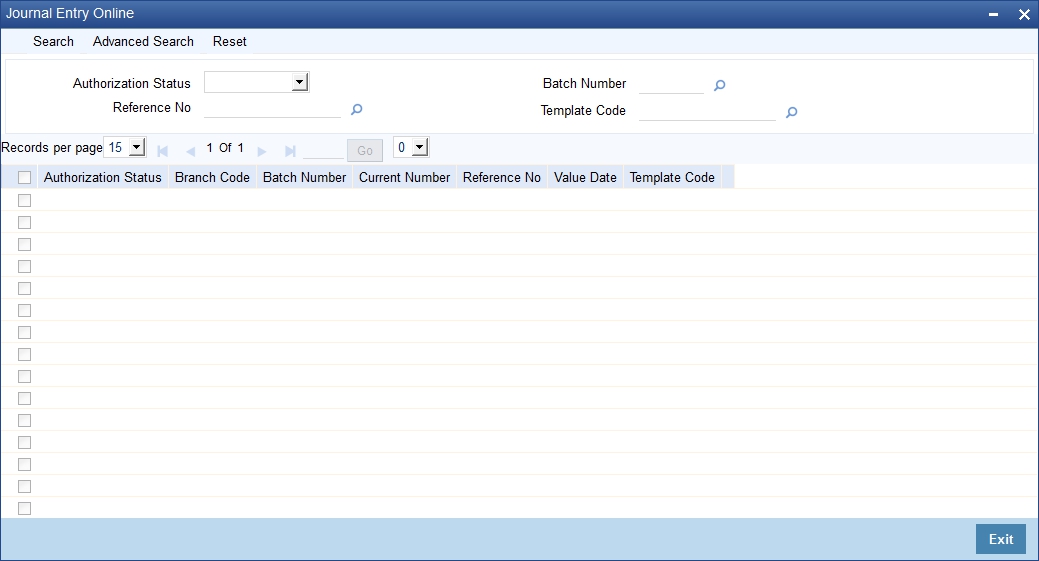Screen dimensions: 1039x561
Task: Open Template Code lookup search icon
Action: pos(791,112)
